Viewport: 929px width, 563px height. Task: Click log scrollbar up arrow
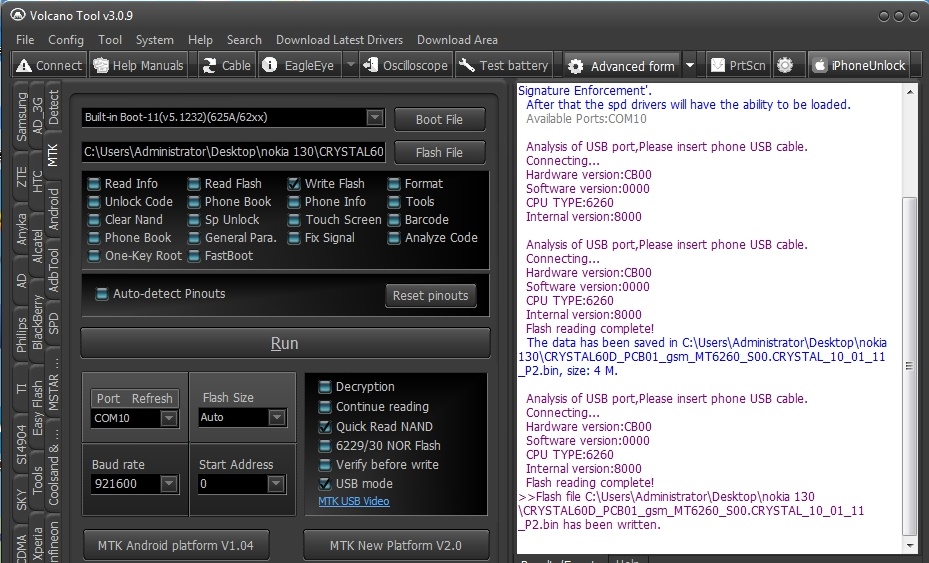pos(909,92)
